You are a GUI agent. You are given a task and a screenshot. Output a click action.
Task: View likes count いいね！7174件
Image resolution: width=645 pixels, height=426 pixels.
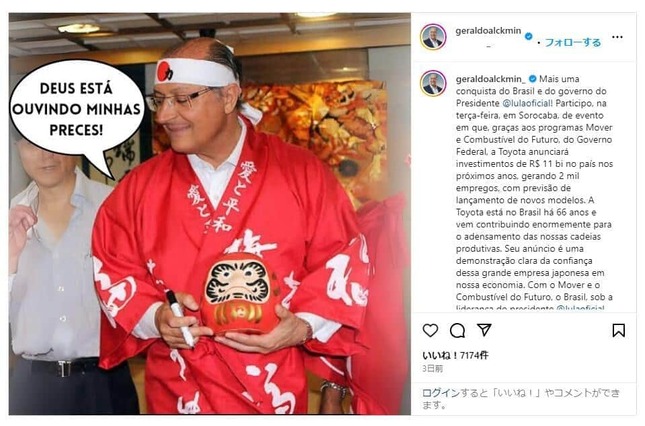455,355
